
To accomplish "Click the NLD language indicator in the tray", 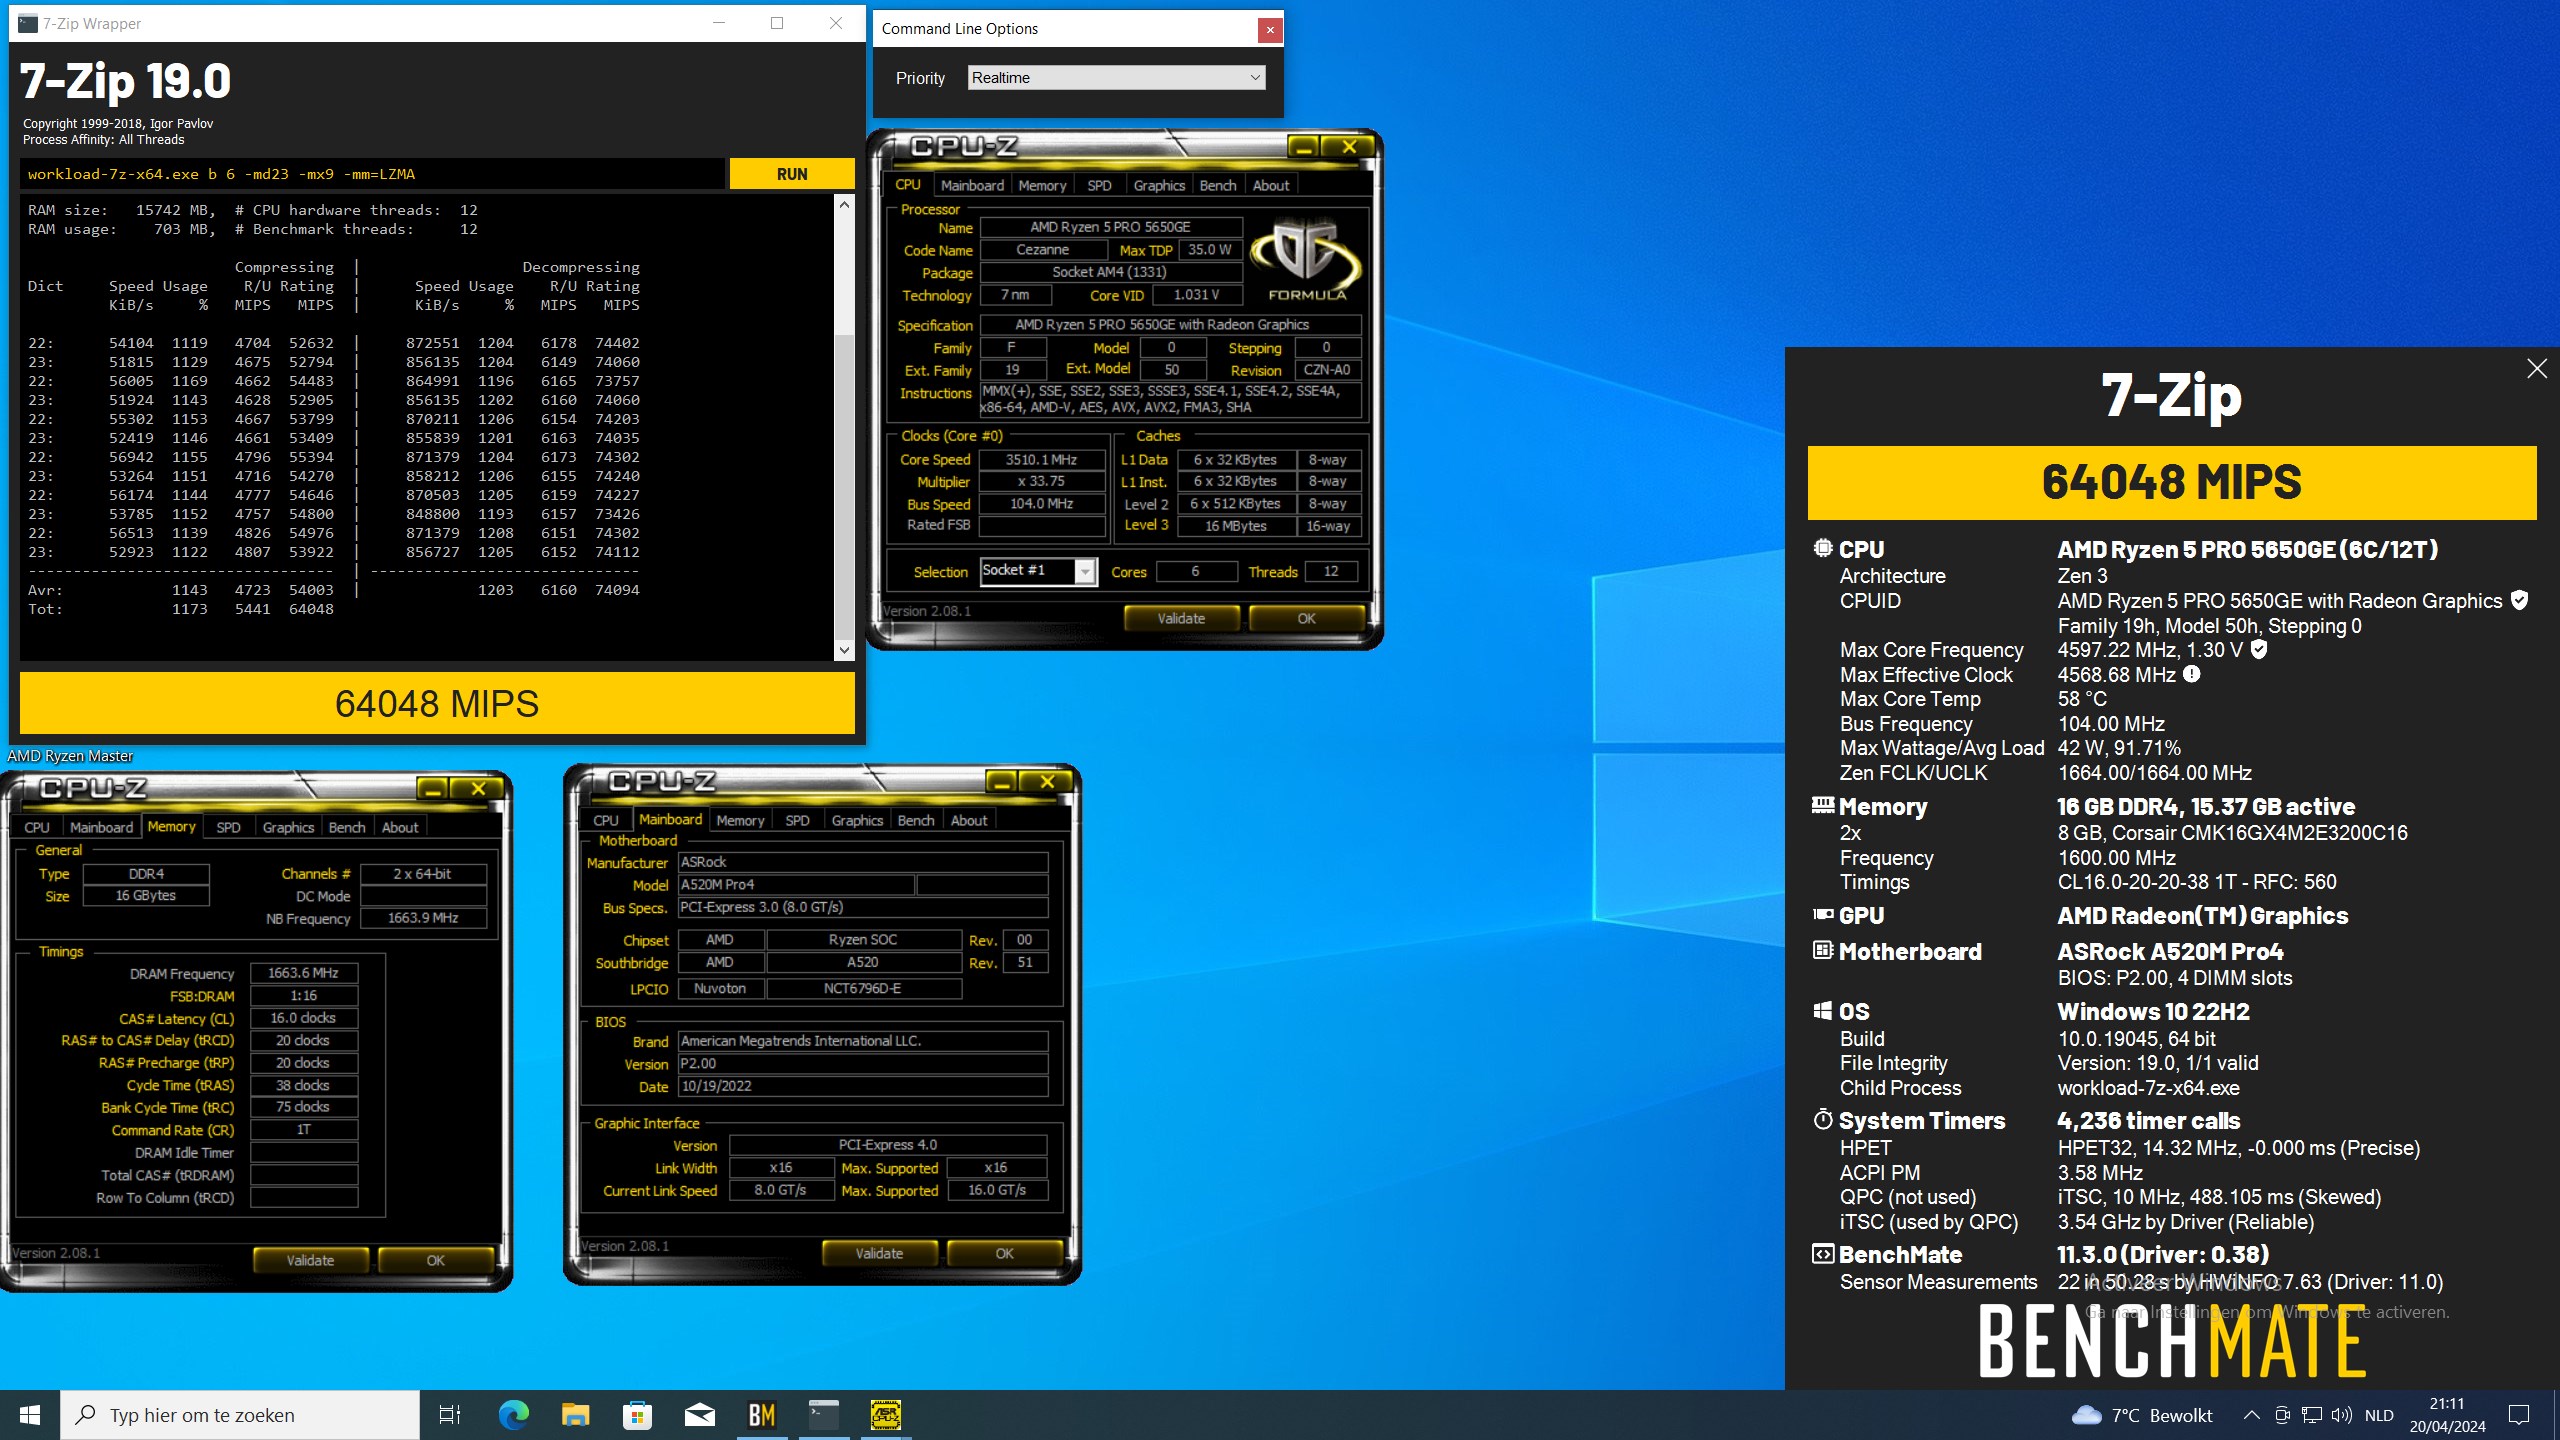I will coord(2379,1415).
